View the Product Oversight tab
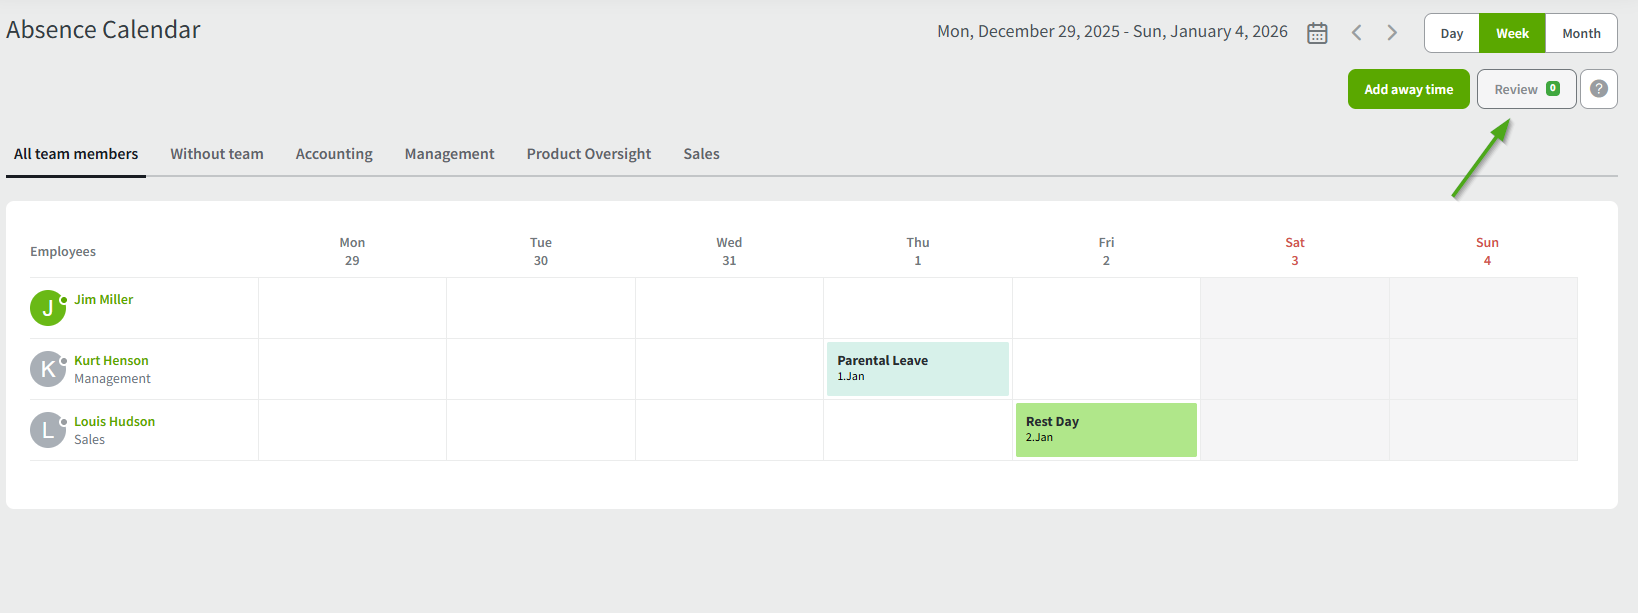 point(589,154)
